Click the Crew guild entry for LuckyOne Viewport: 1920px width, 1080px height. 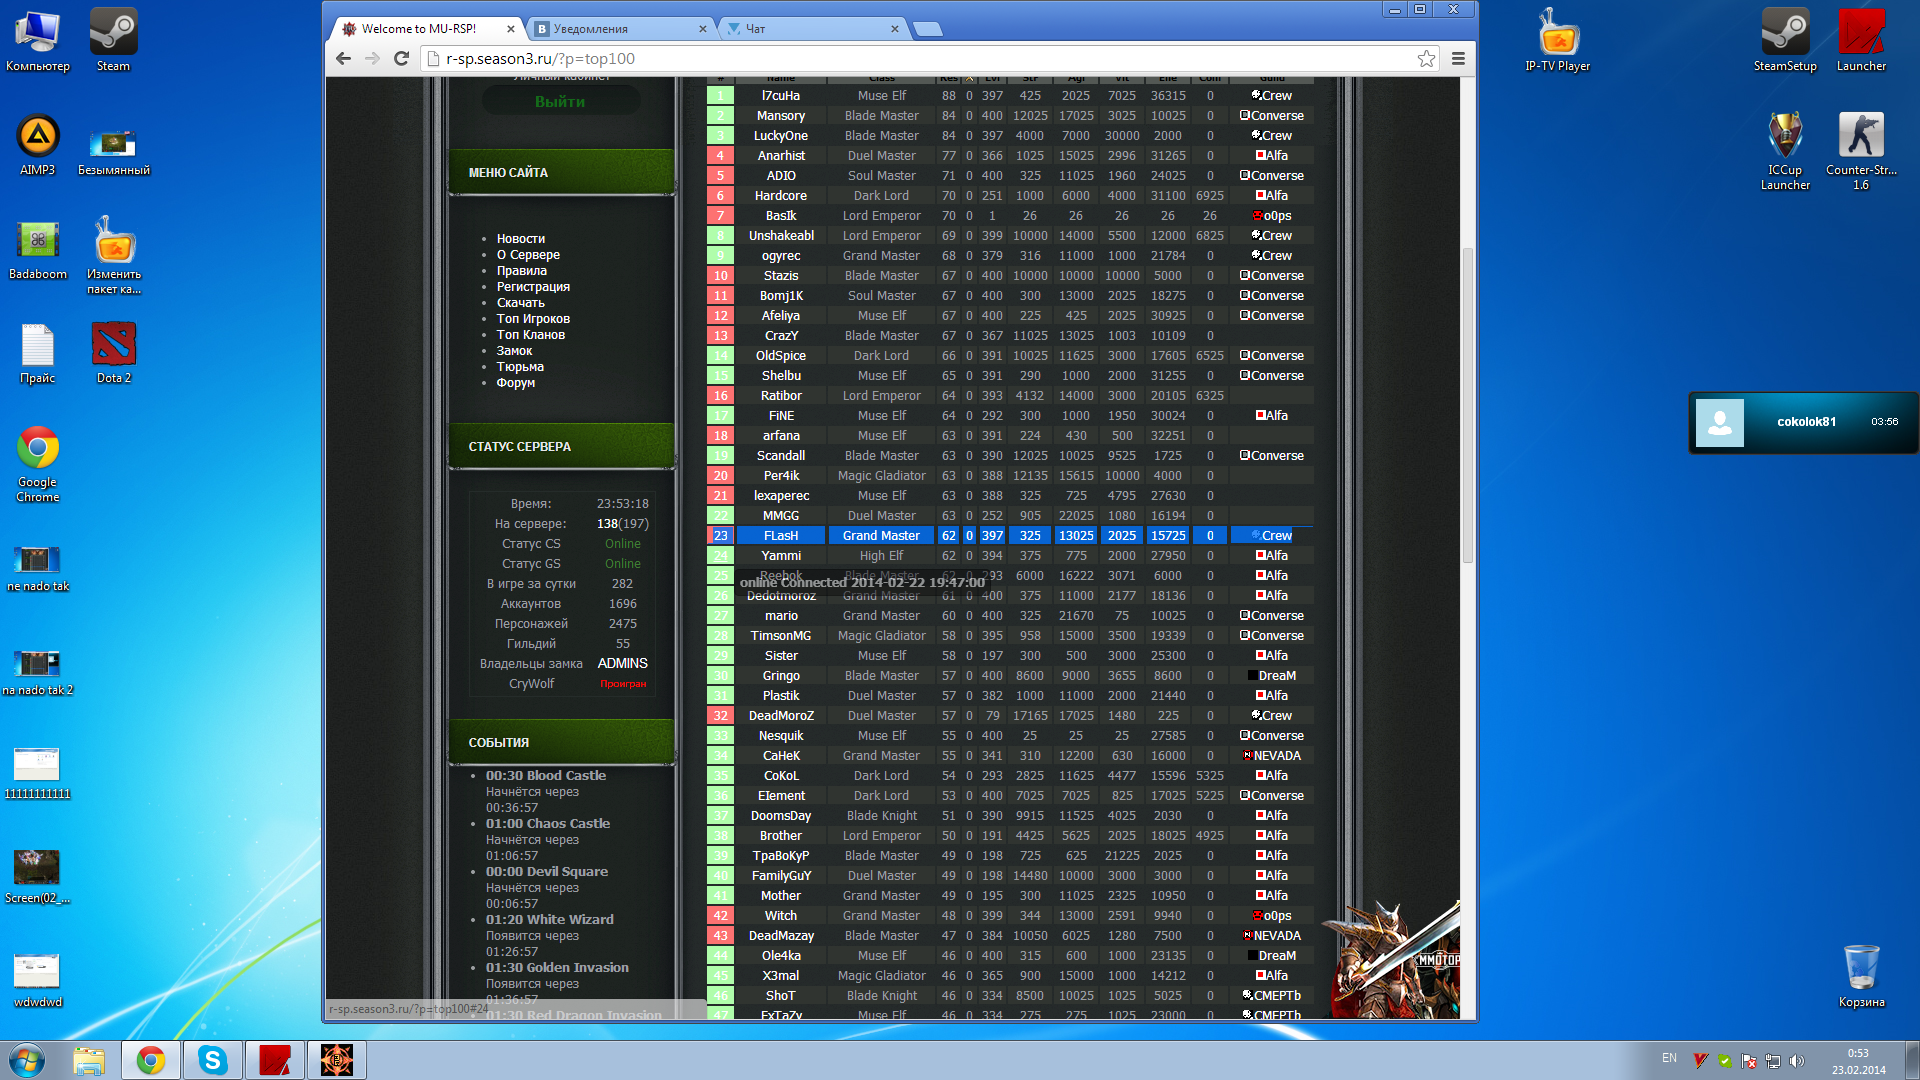click(1271, 136)
